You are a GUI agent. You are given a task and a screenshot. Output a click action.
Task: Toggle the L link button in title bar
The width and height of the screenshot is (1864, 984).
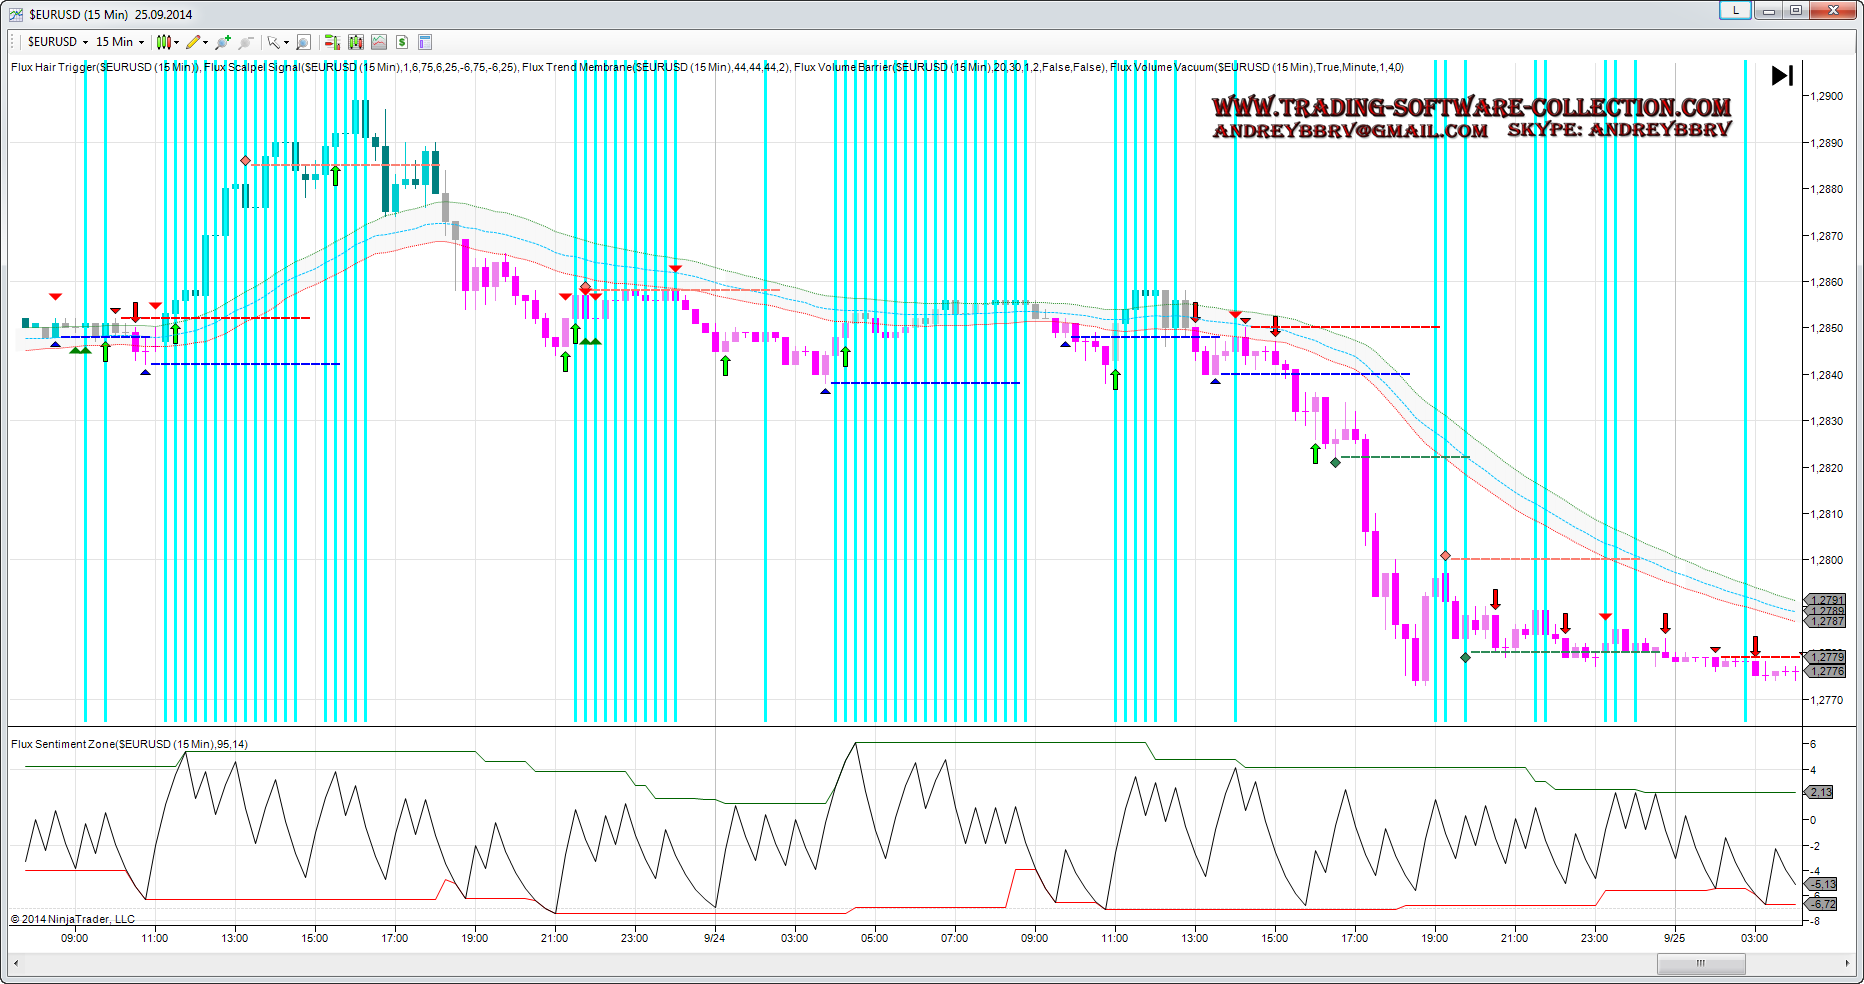click(1735, 10)
